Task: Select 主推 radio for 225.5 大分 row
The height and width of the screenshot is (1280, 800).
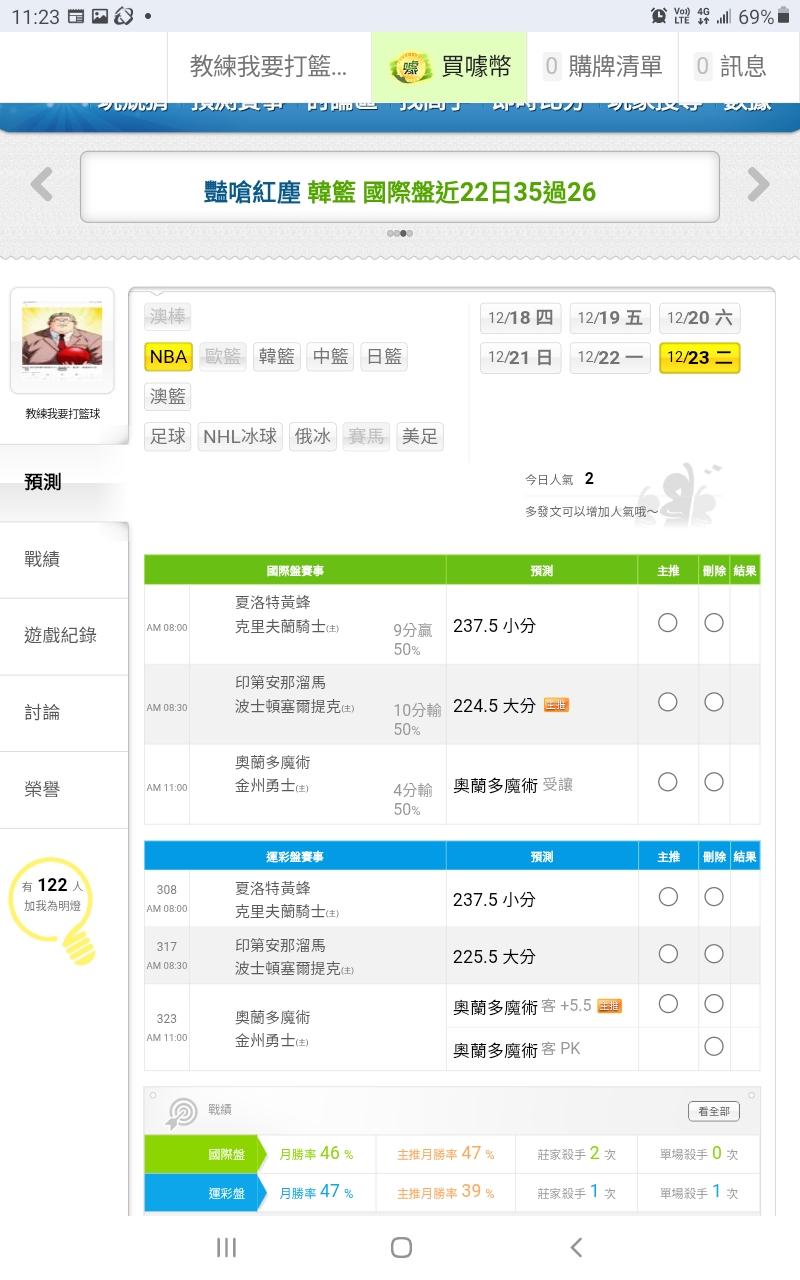Action: click(668, 954)
